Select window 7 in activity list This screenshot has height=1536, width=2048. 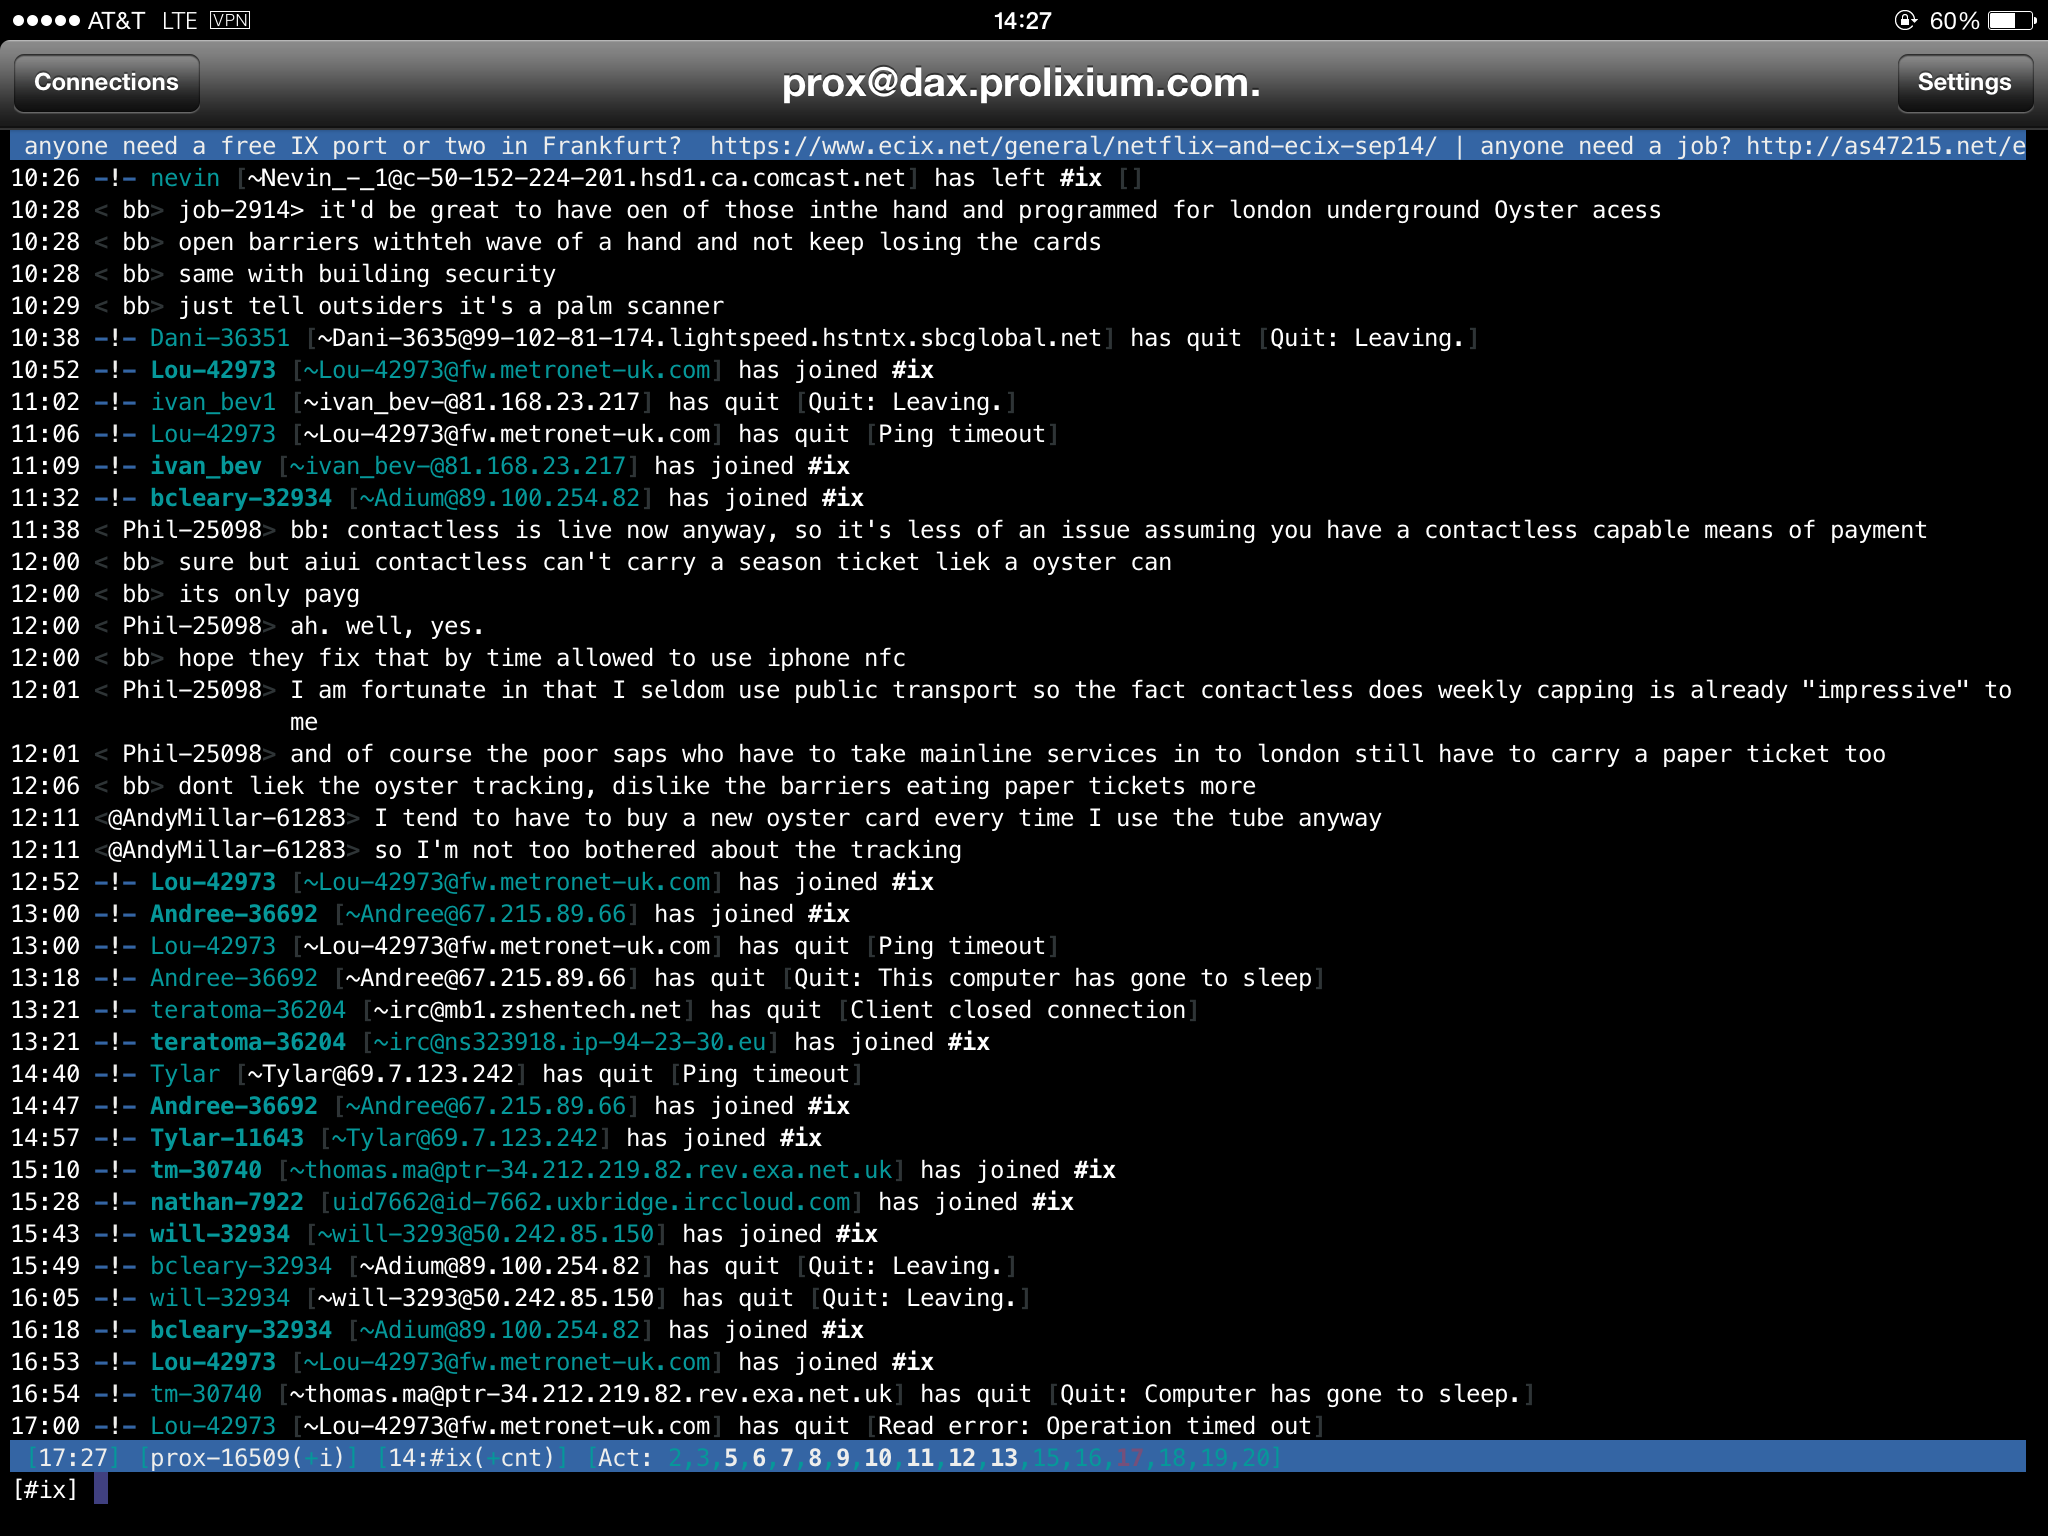(x=787, y=1458)
